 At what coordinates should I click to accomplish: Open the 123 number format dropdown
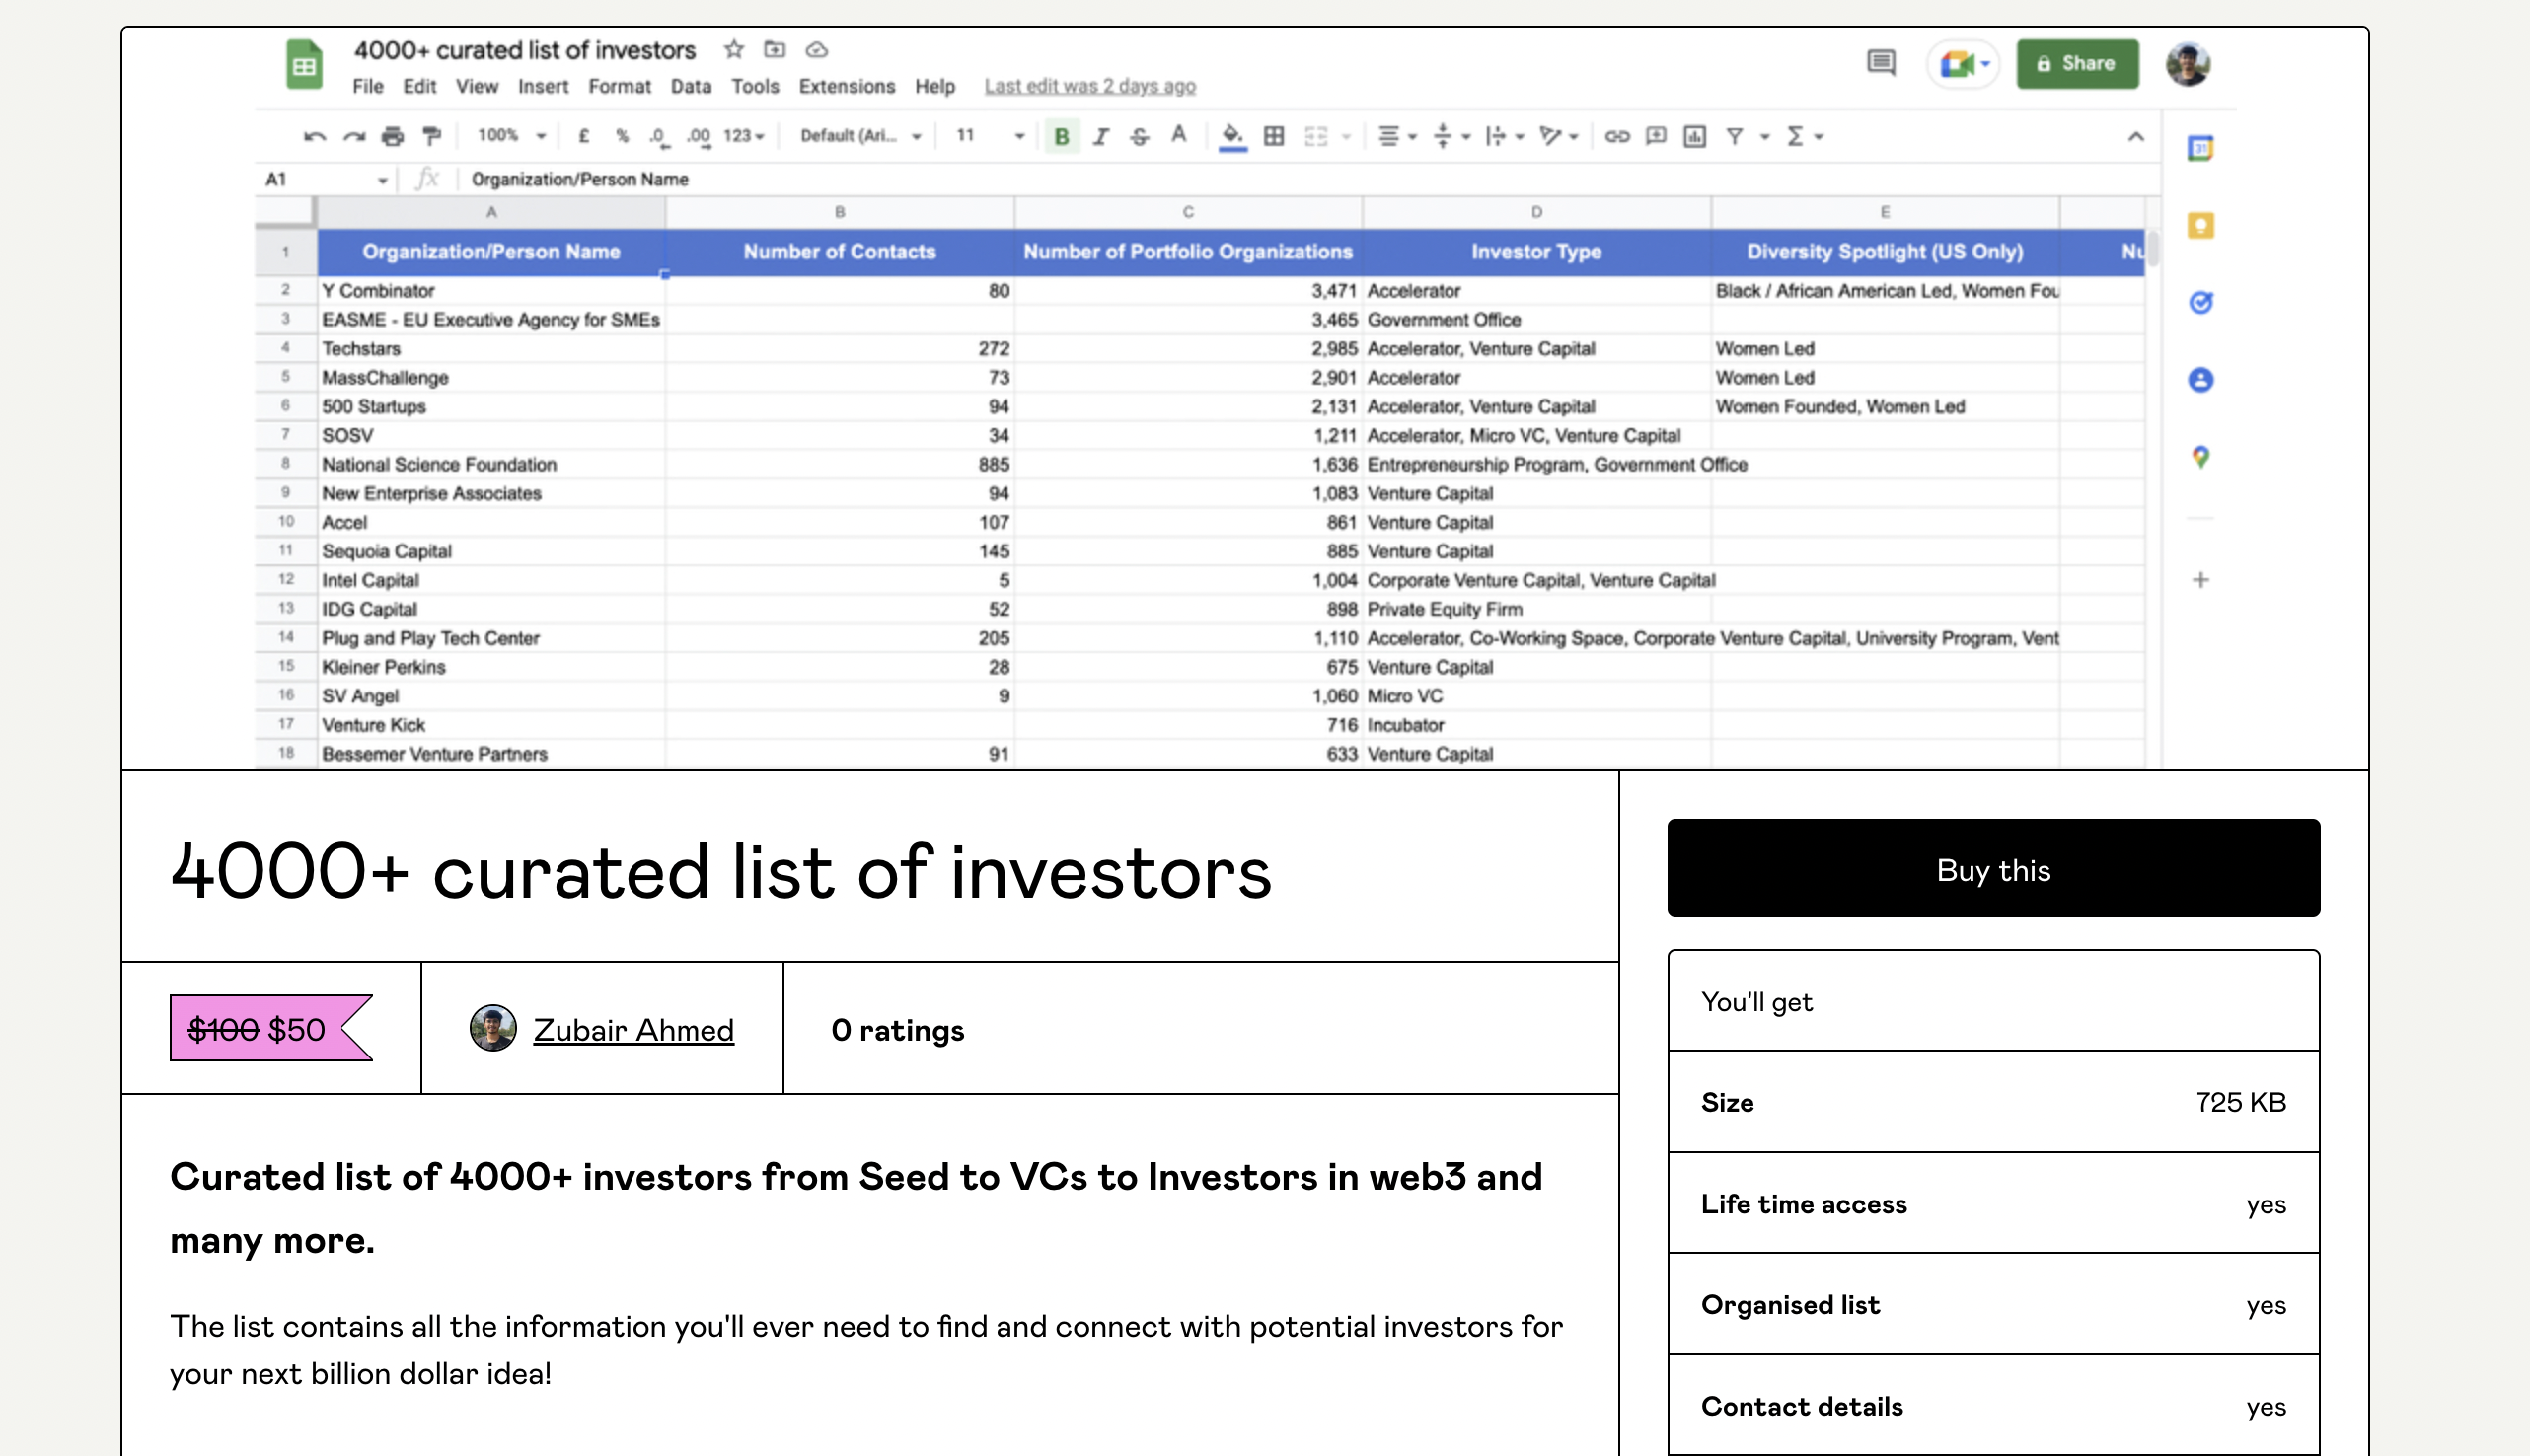point(743,136)
